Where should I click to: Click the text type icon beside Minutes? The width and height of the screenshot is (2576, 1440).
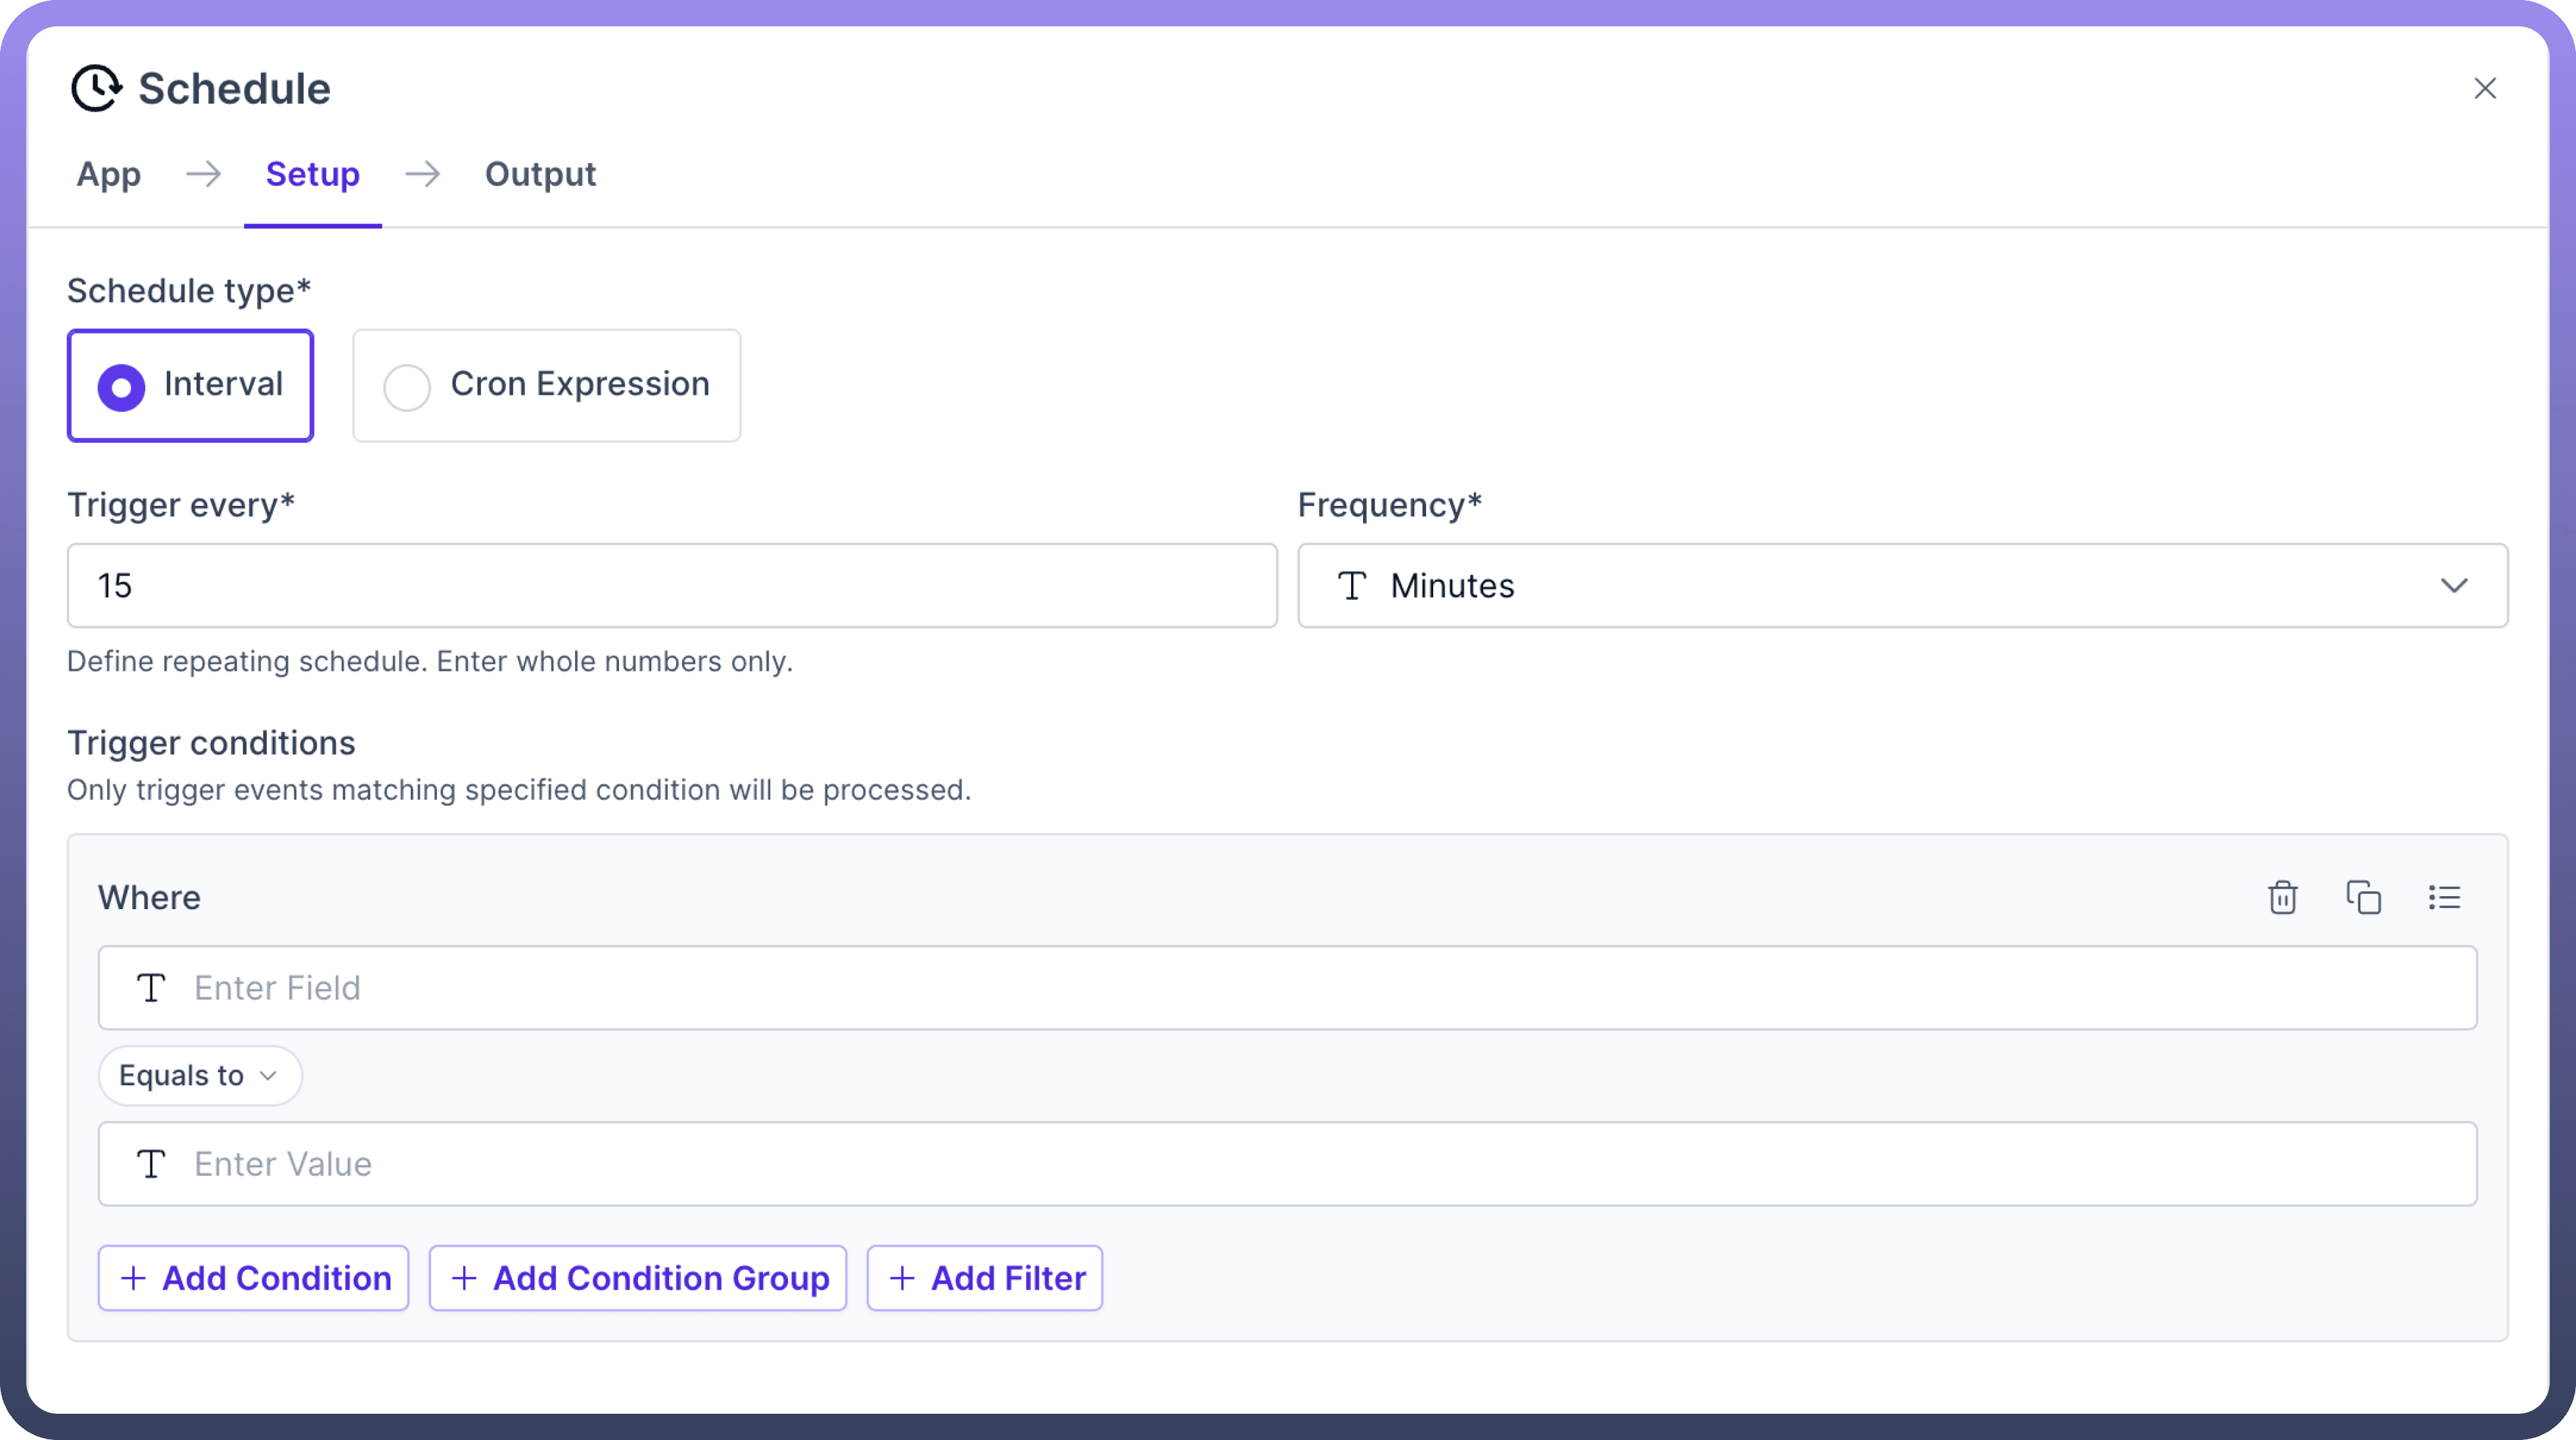1352,586
